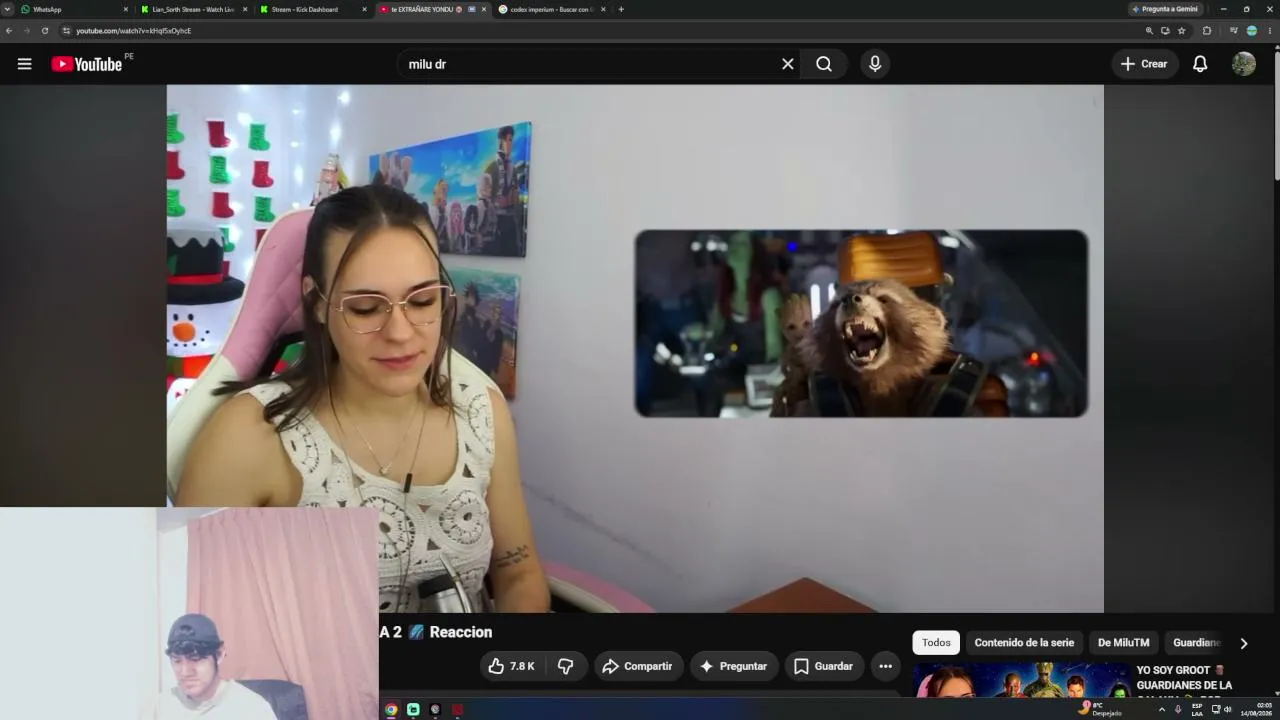Open the YouTube guide hamburger menu
1280x720 pixels.
[x=25, y=64]
